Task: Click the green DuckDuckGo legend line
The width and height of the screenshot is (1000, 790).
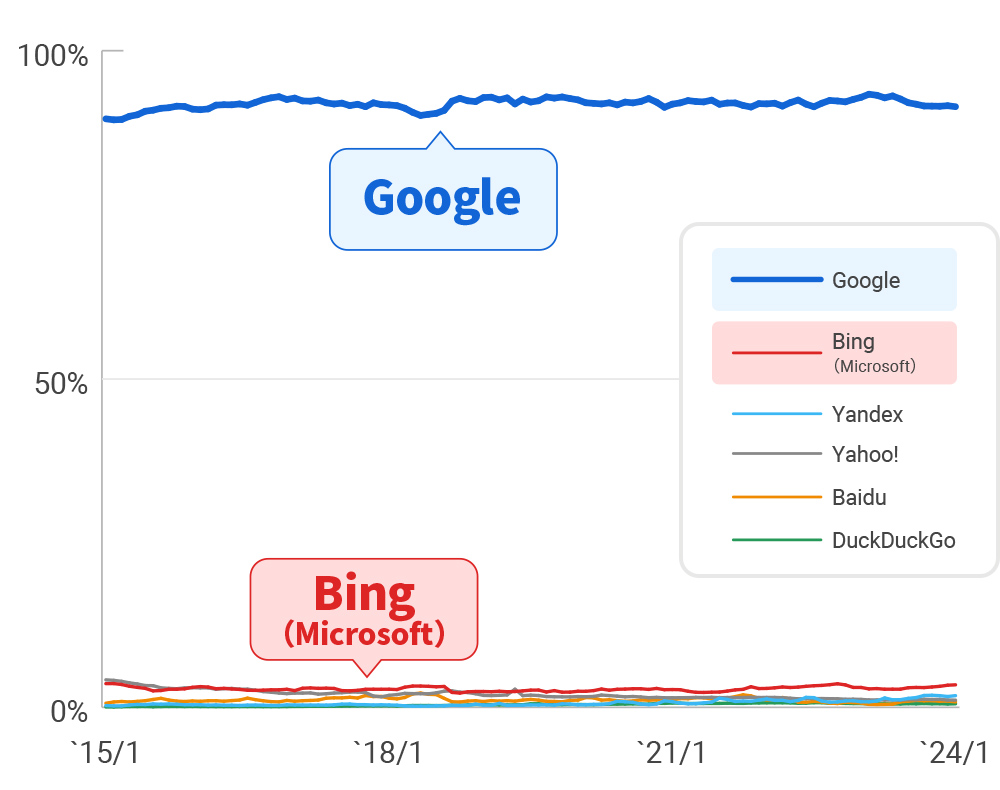Action: point(776,540)
